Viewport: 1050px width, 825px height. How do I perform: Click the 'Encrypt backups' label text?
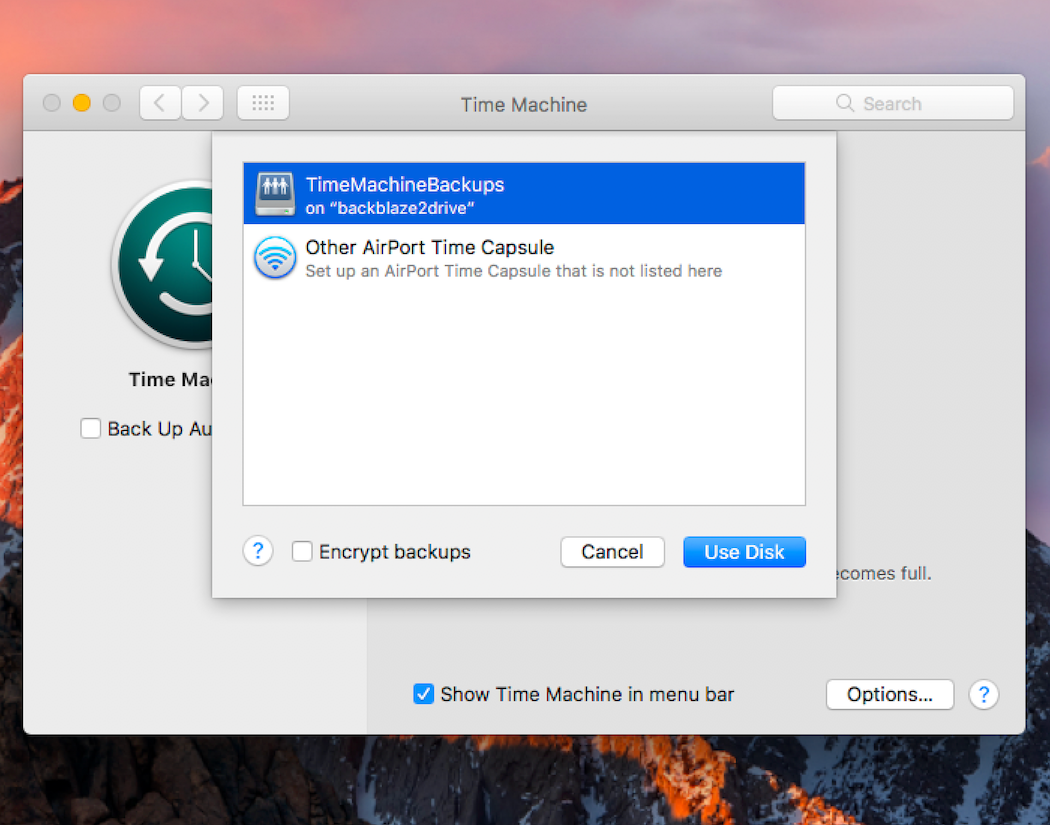[x=395, y=552]
